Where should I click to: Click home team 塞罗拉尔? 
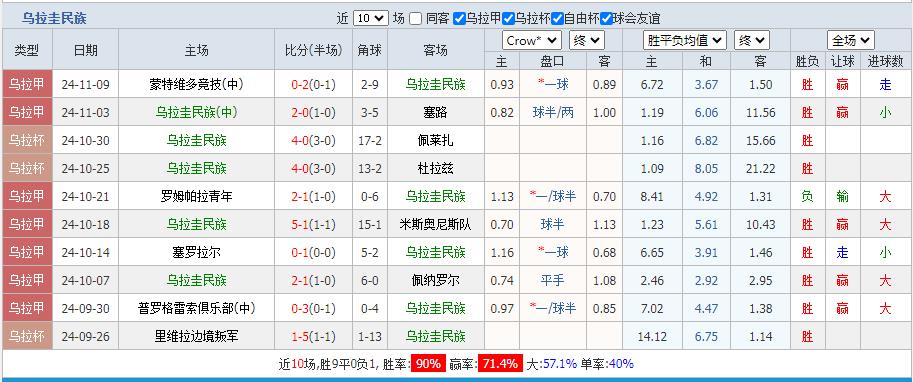[196, 252]
